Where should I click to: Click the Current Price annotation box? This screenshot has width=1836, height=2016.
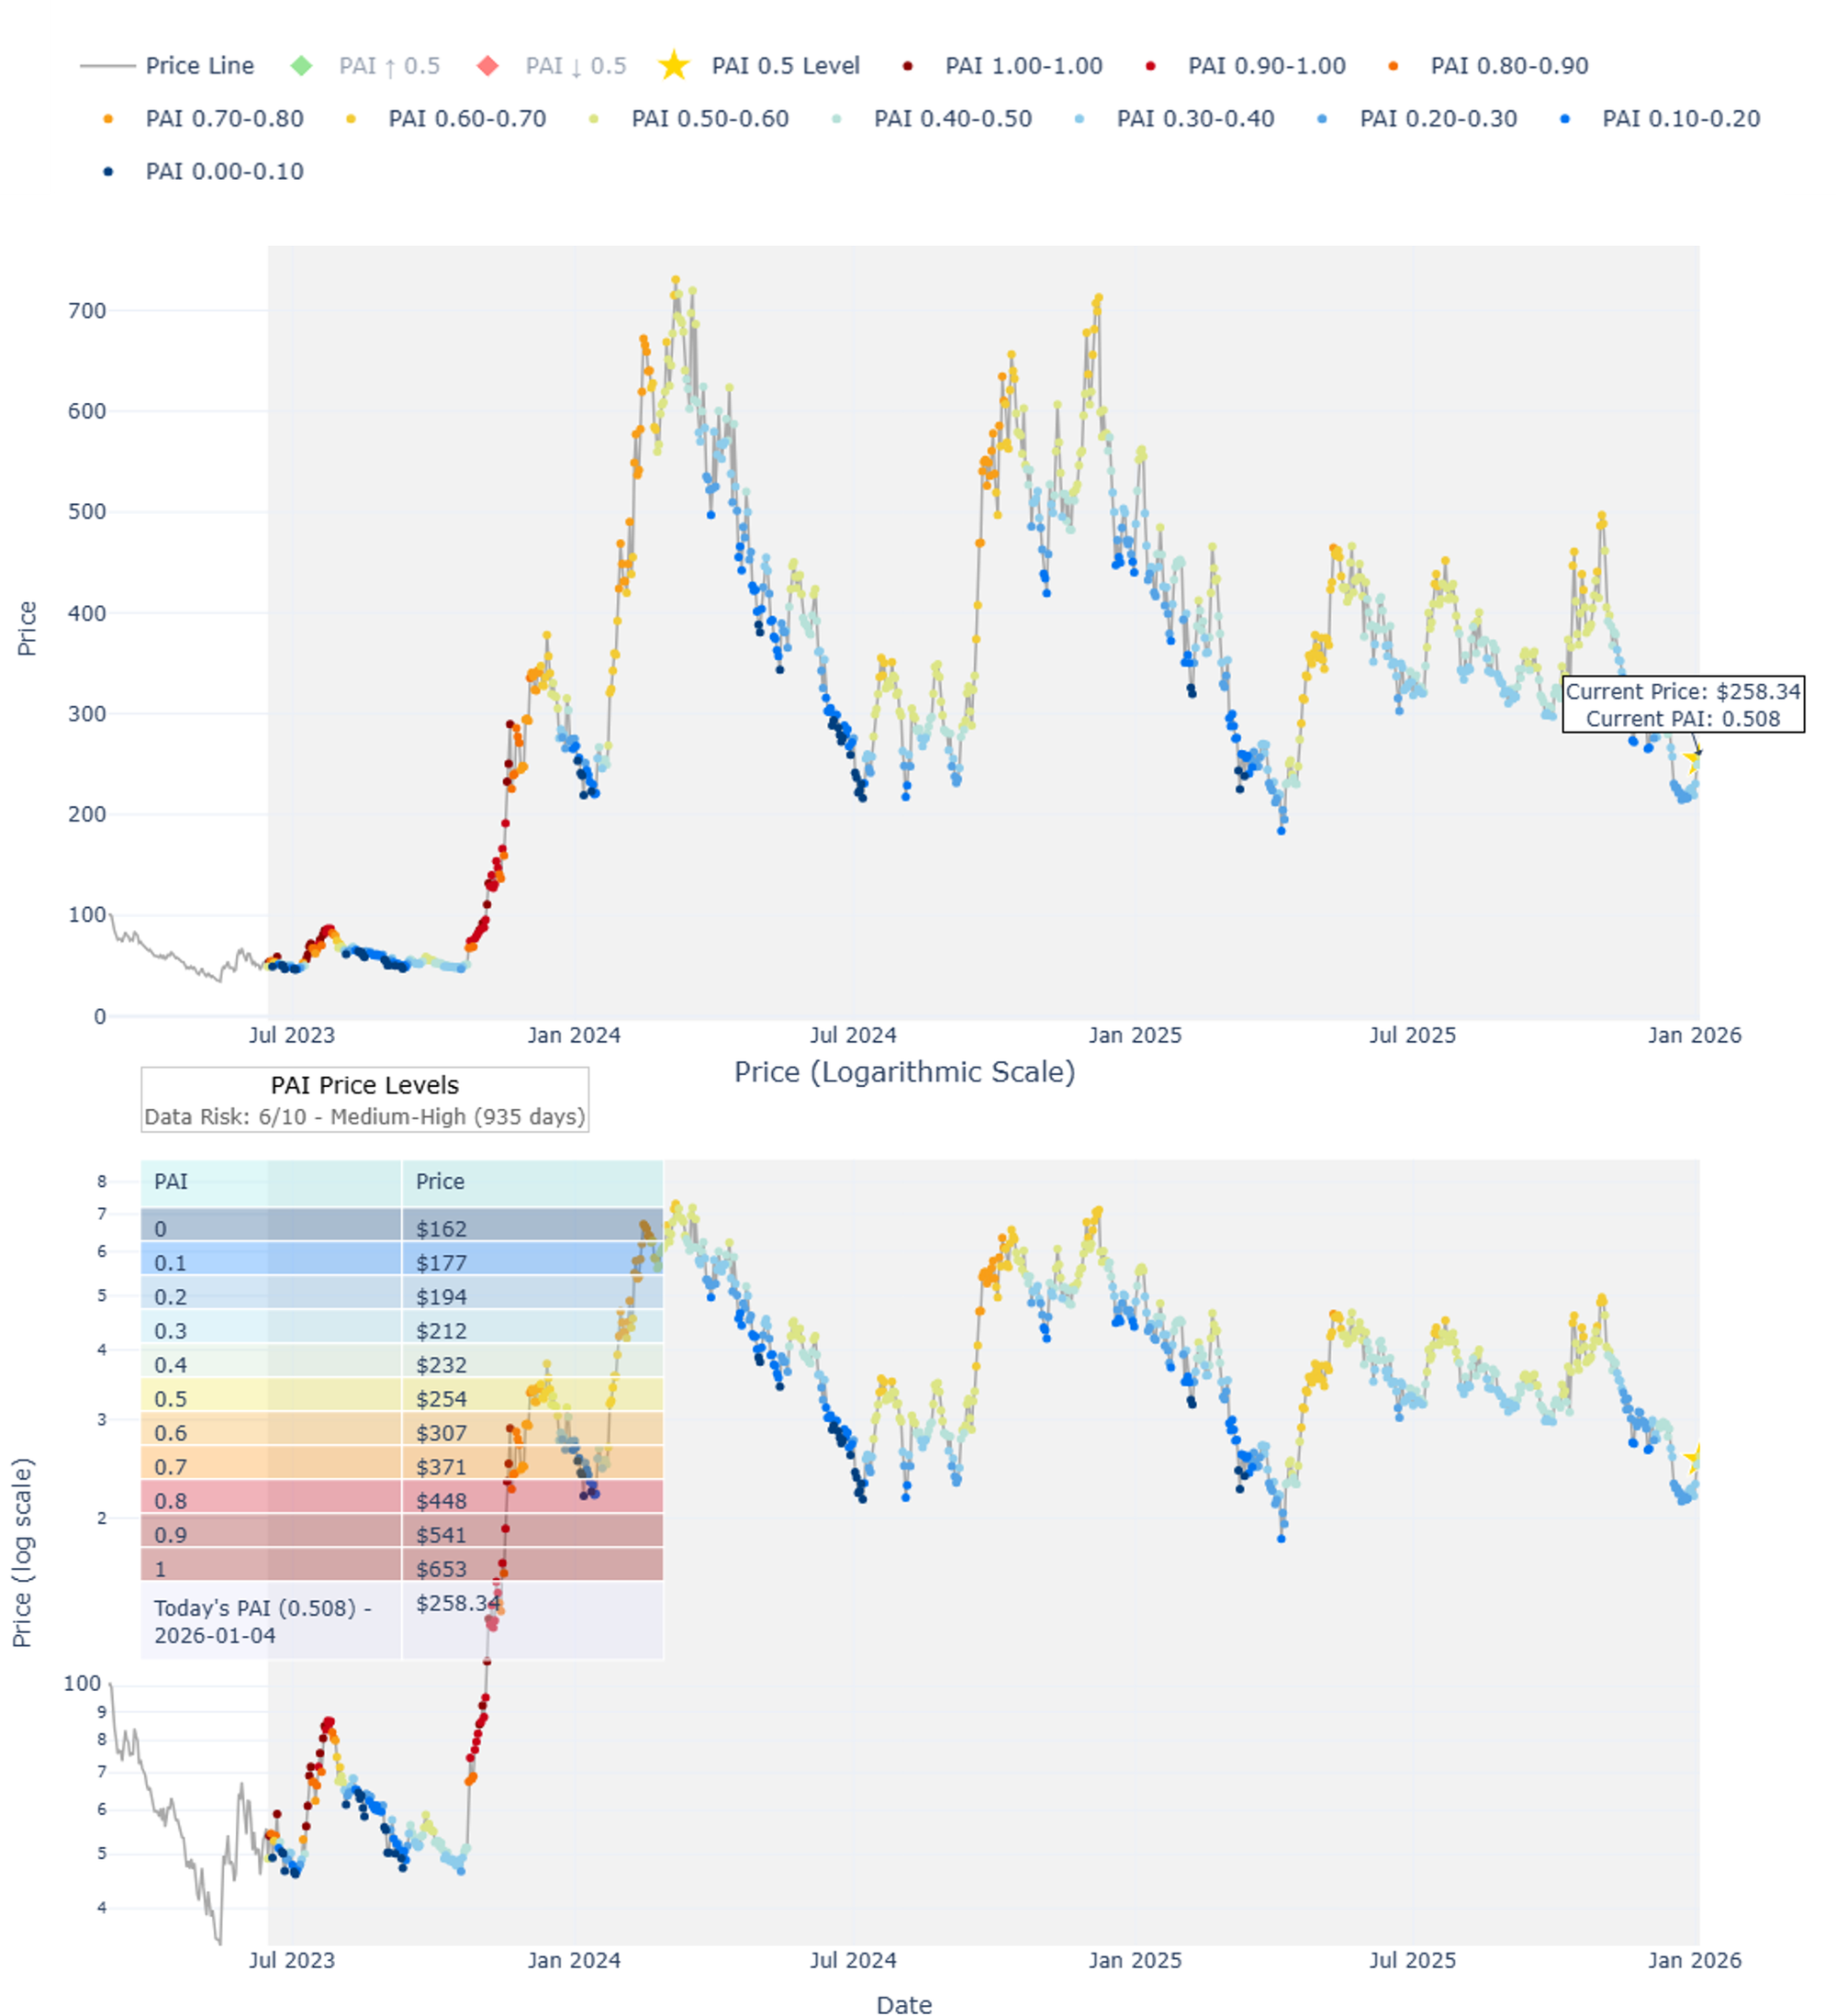click(1682, 705)
